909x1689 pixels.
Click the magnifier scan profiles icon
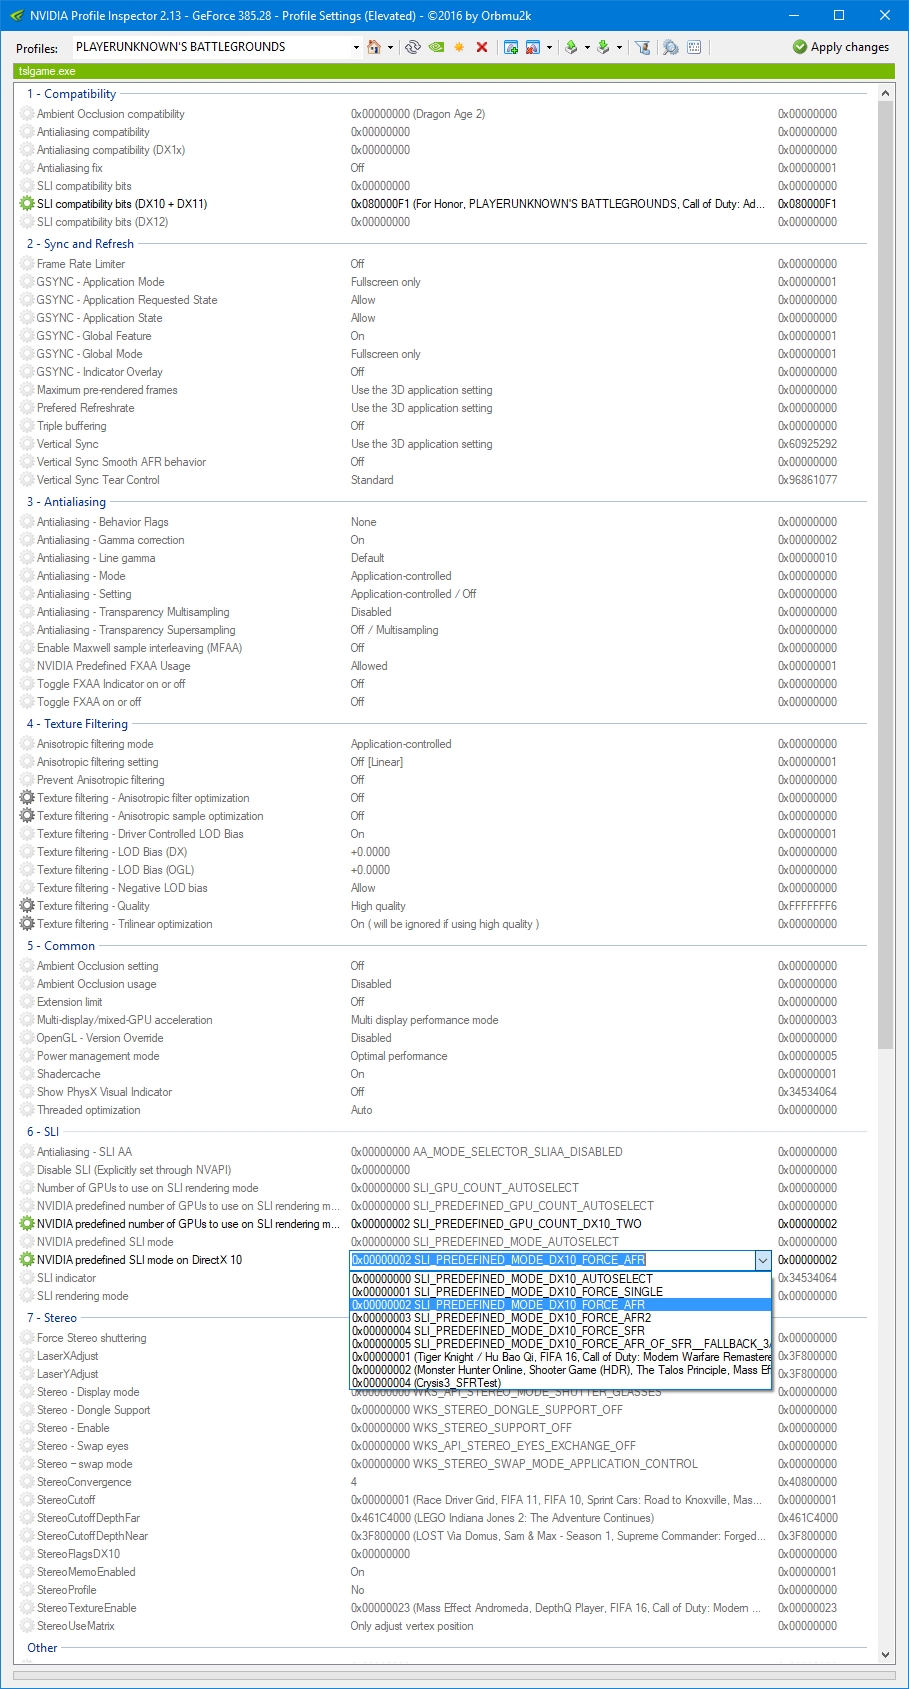pos(670,47)
